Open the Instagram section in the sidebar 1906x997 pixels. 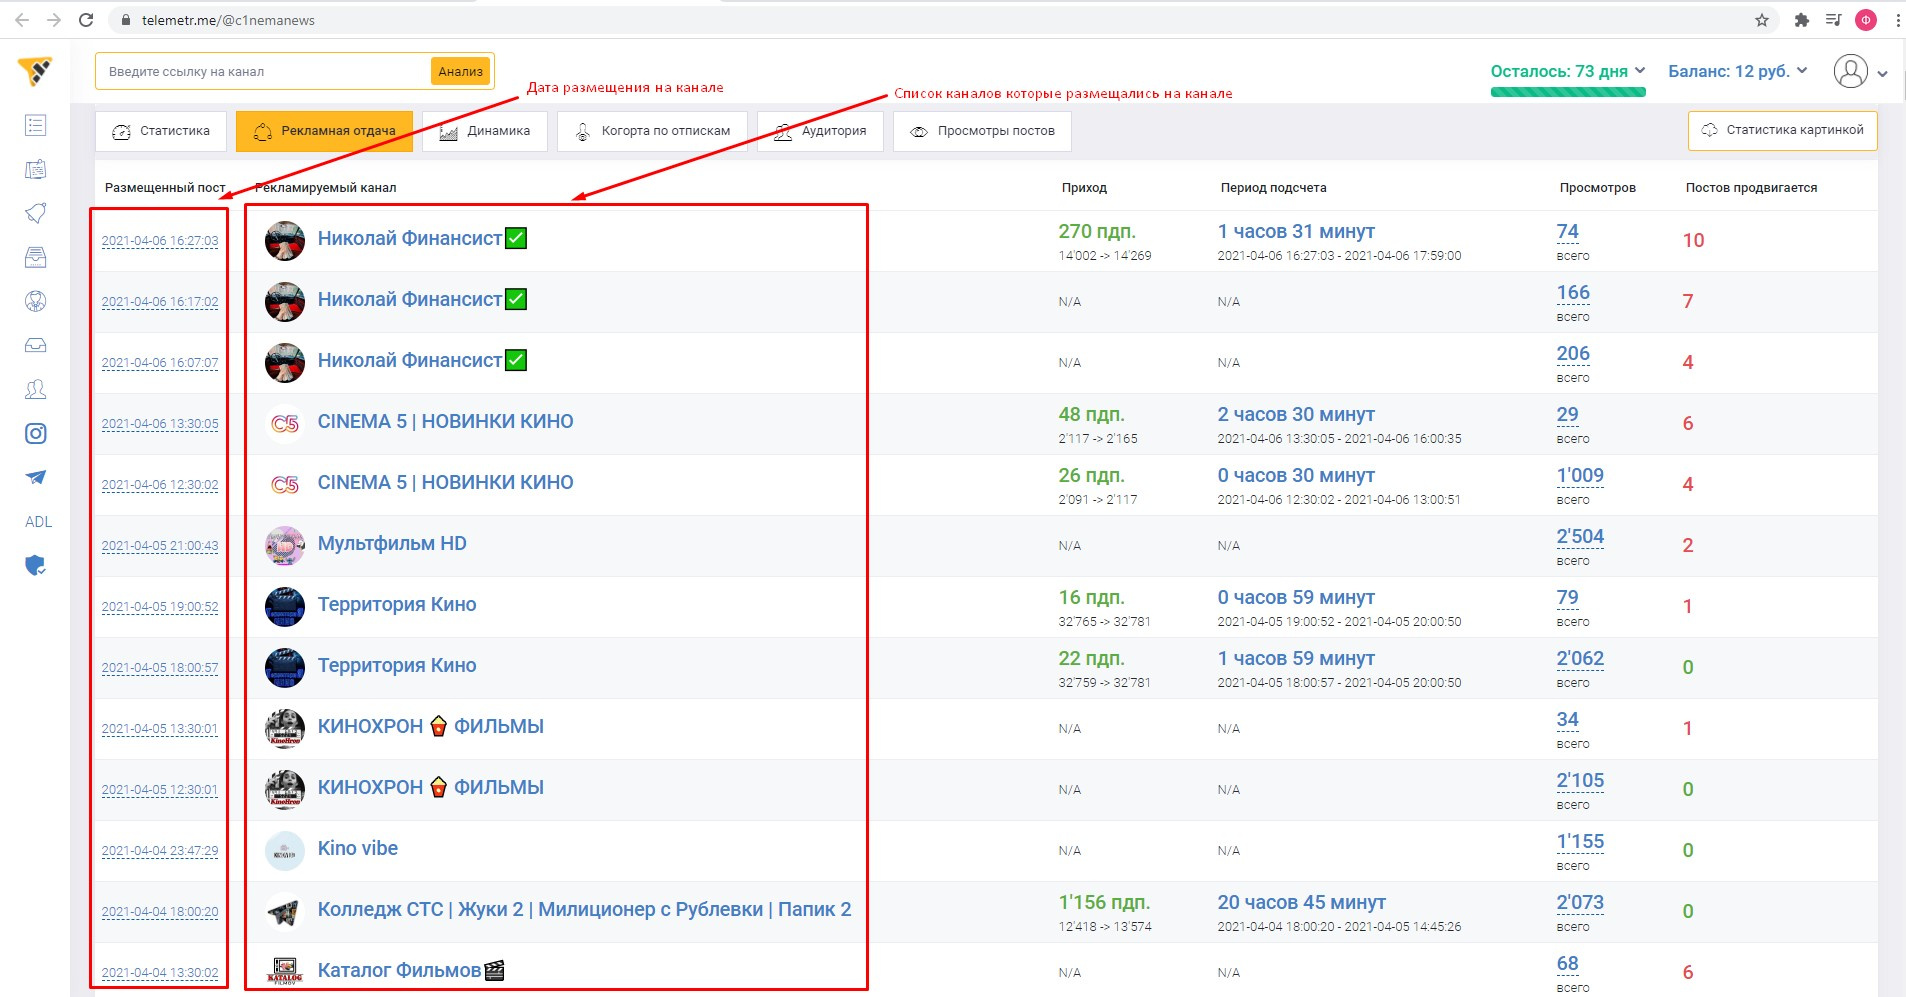[x=35, y=433]
